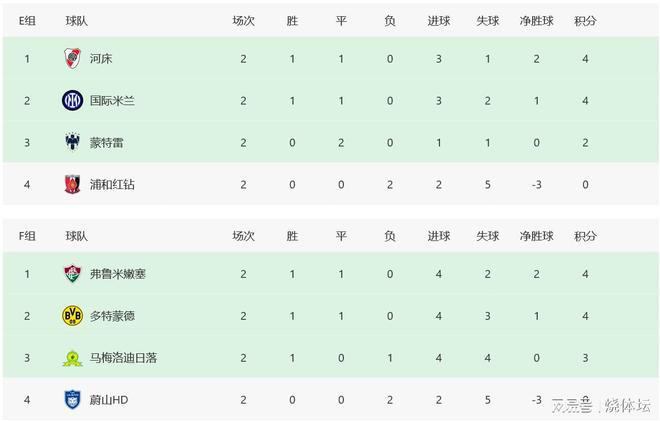Click the Fluminense club crest icon
The width and height of the screenshot is (660, 421).
tap(72, 274)
